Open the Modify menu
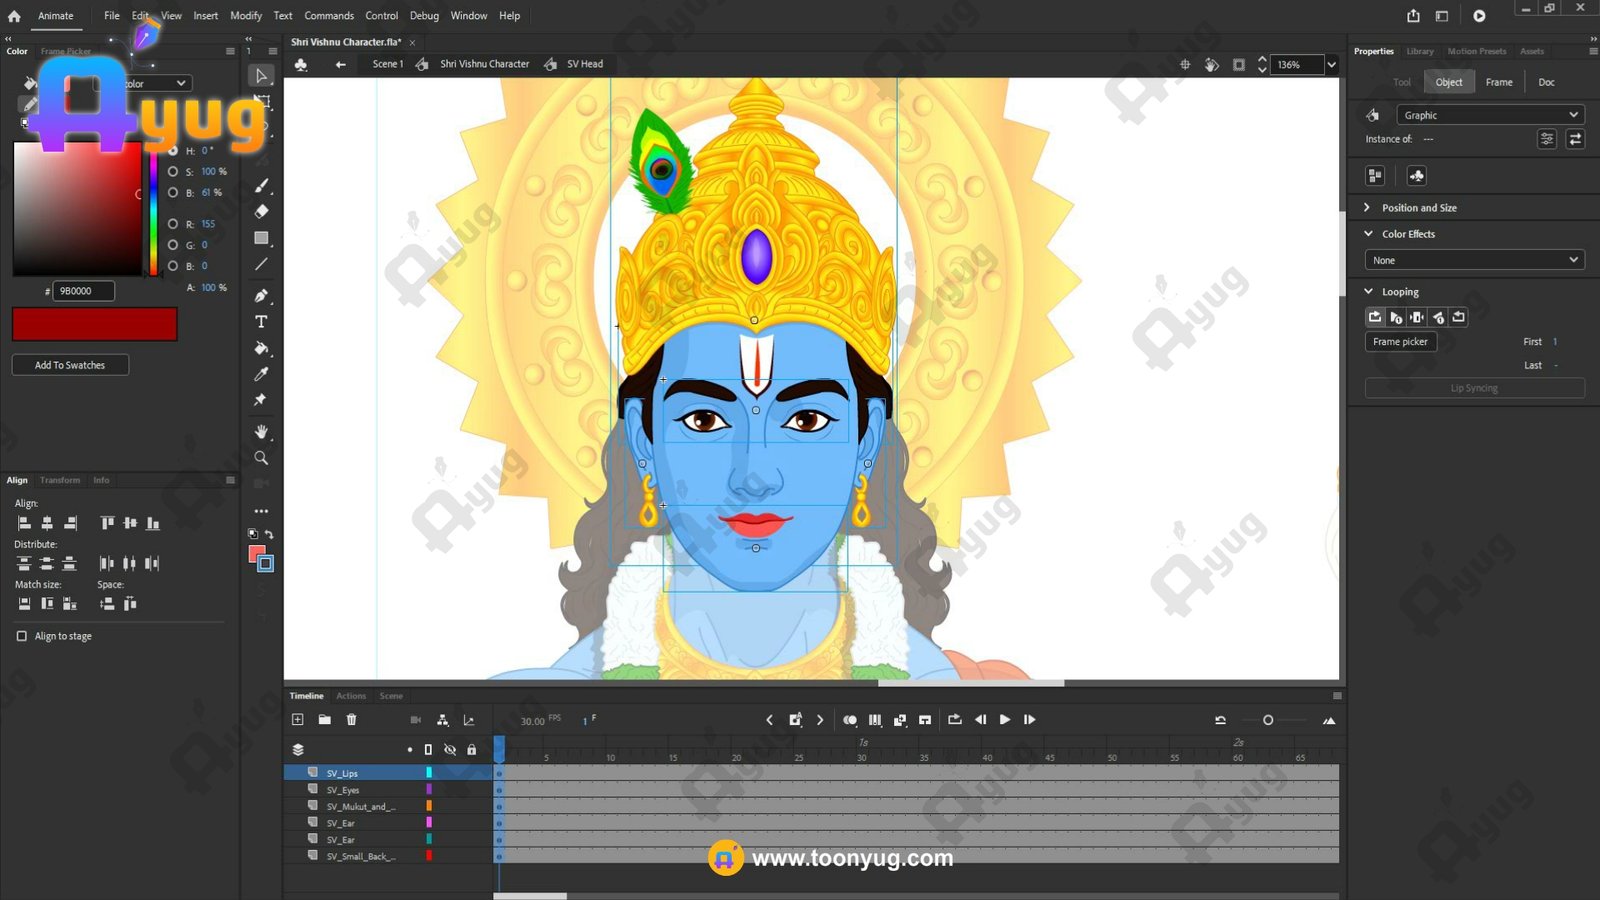1600x900 pixels. [246, 16]
